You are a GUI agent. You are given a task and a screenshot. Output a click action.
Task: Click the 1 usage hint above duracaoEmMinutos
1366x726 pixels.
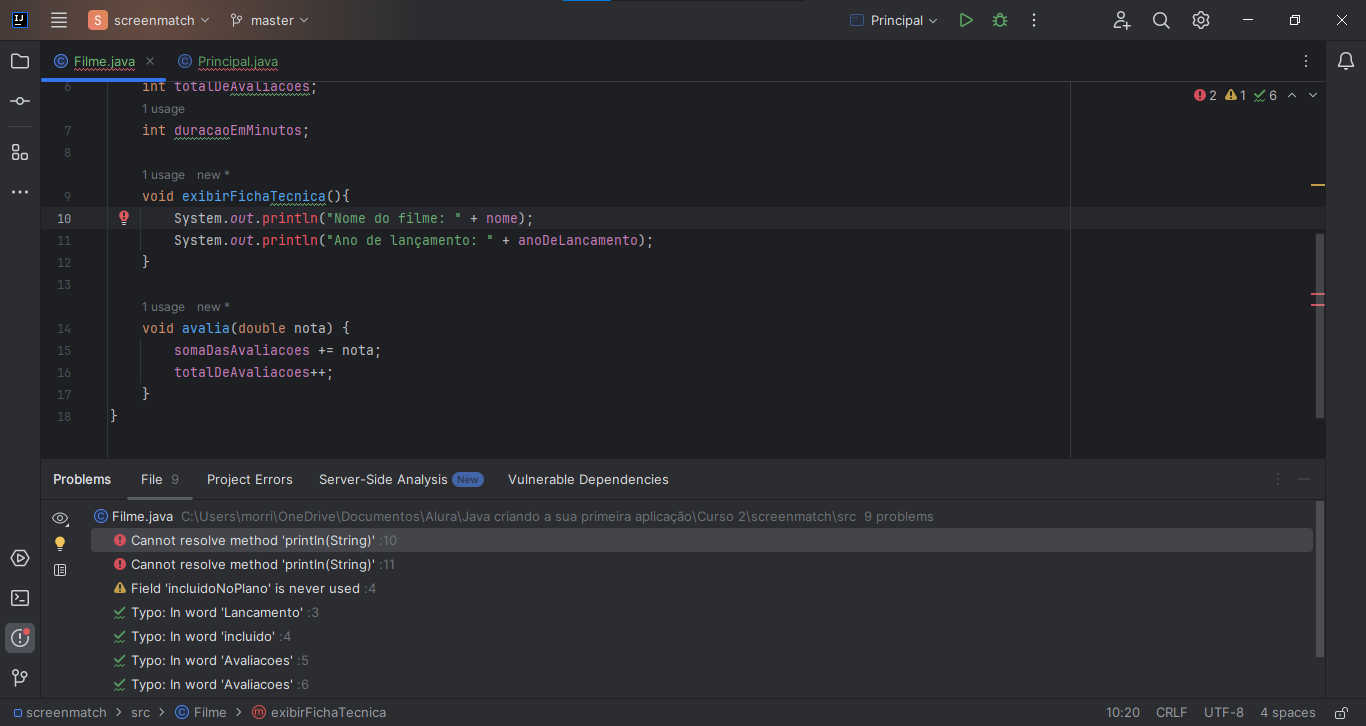163,109
